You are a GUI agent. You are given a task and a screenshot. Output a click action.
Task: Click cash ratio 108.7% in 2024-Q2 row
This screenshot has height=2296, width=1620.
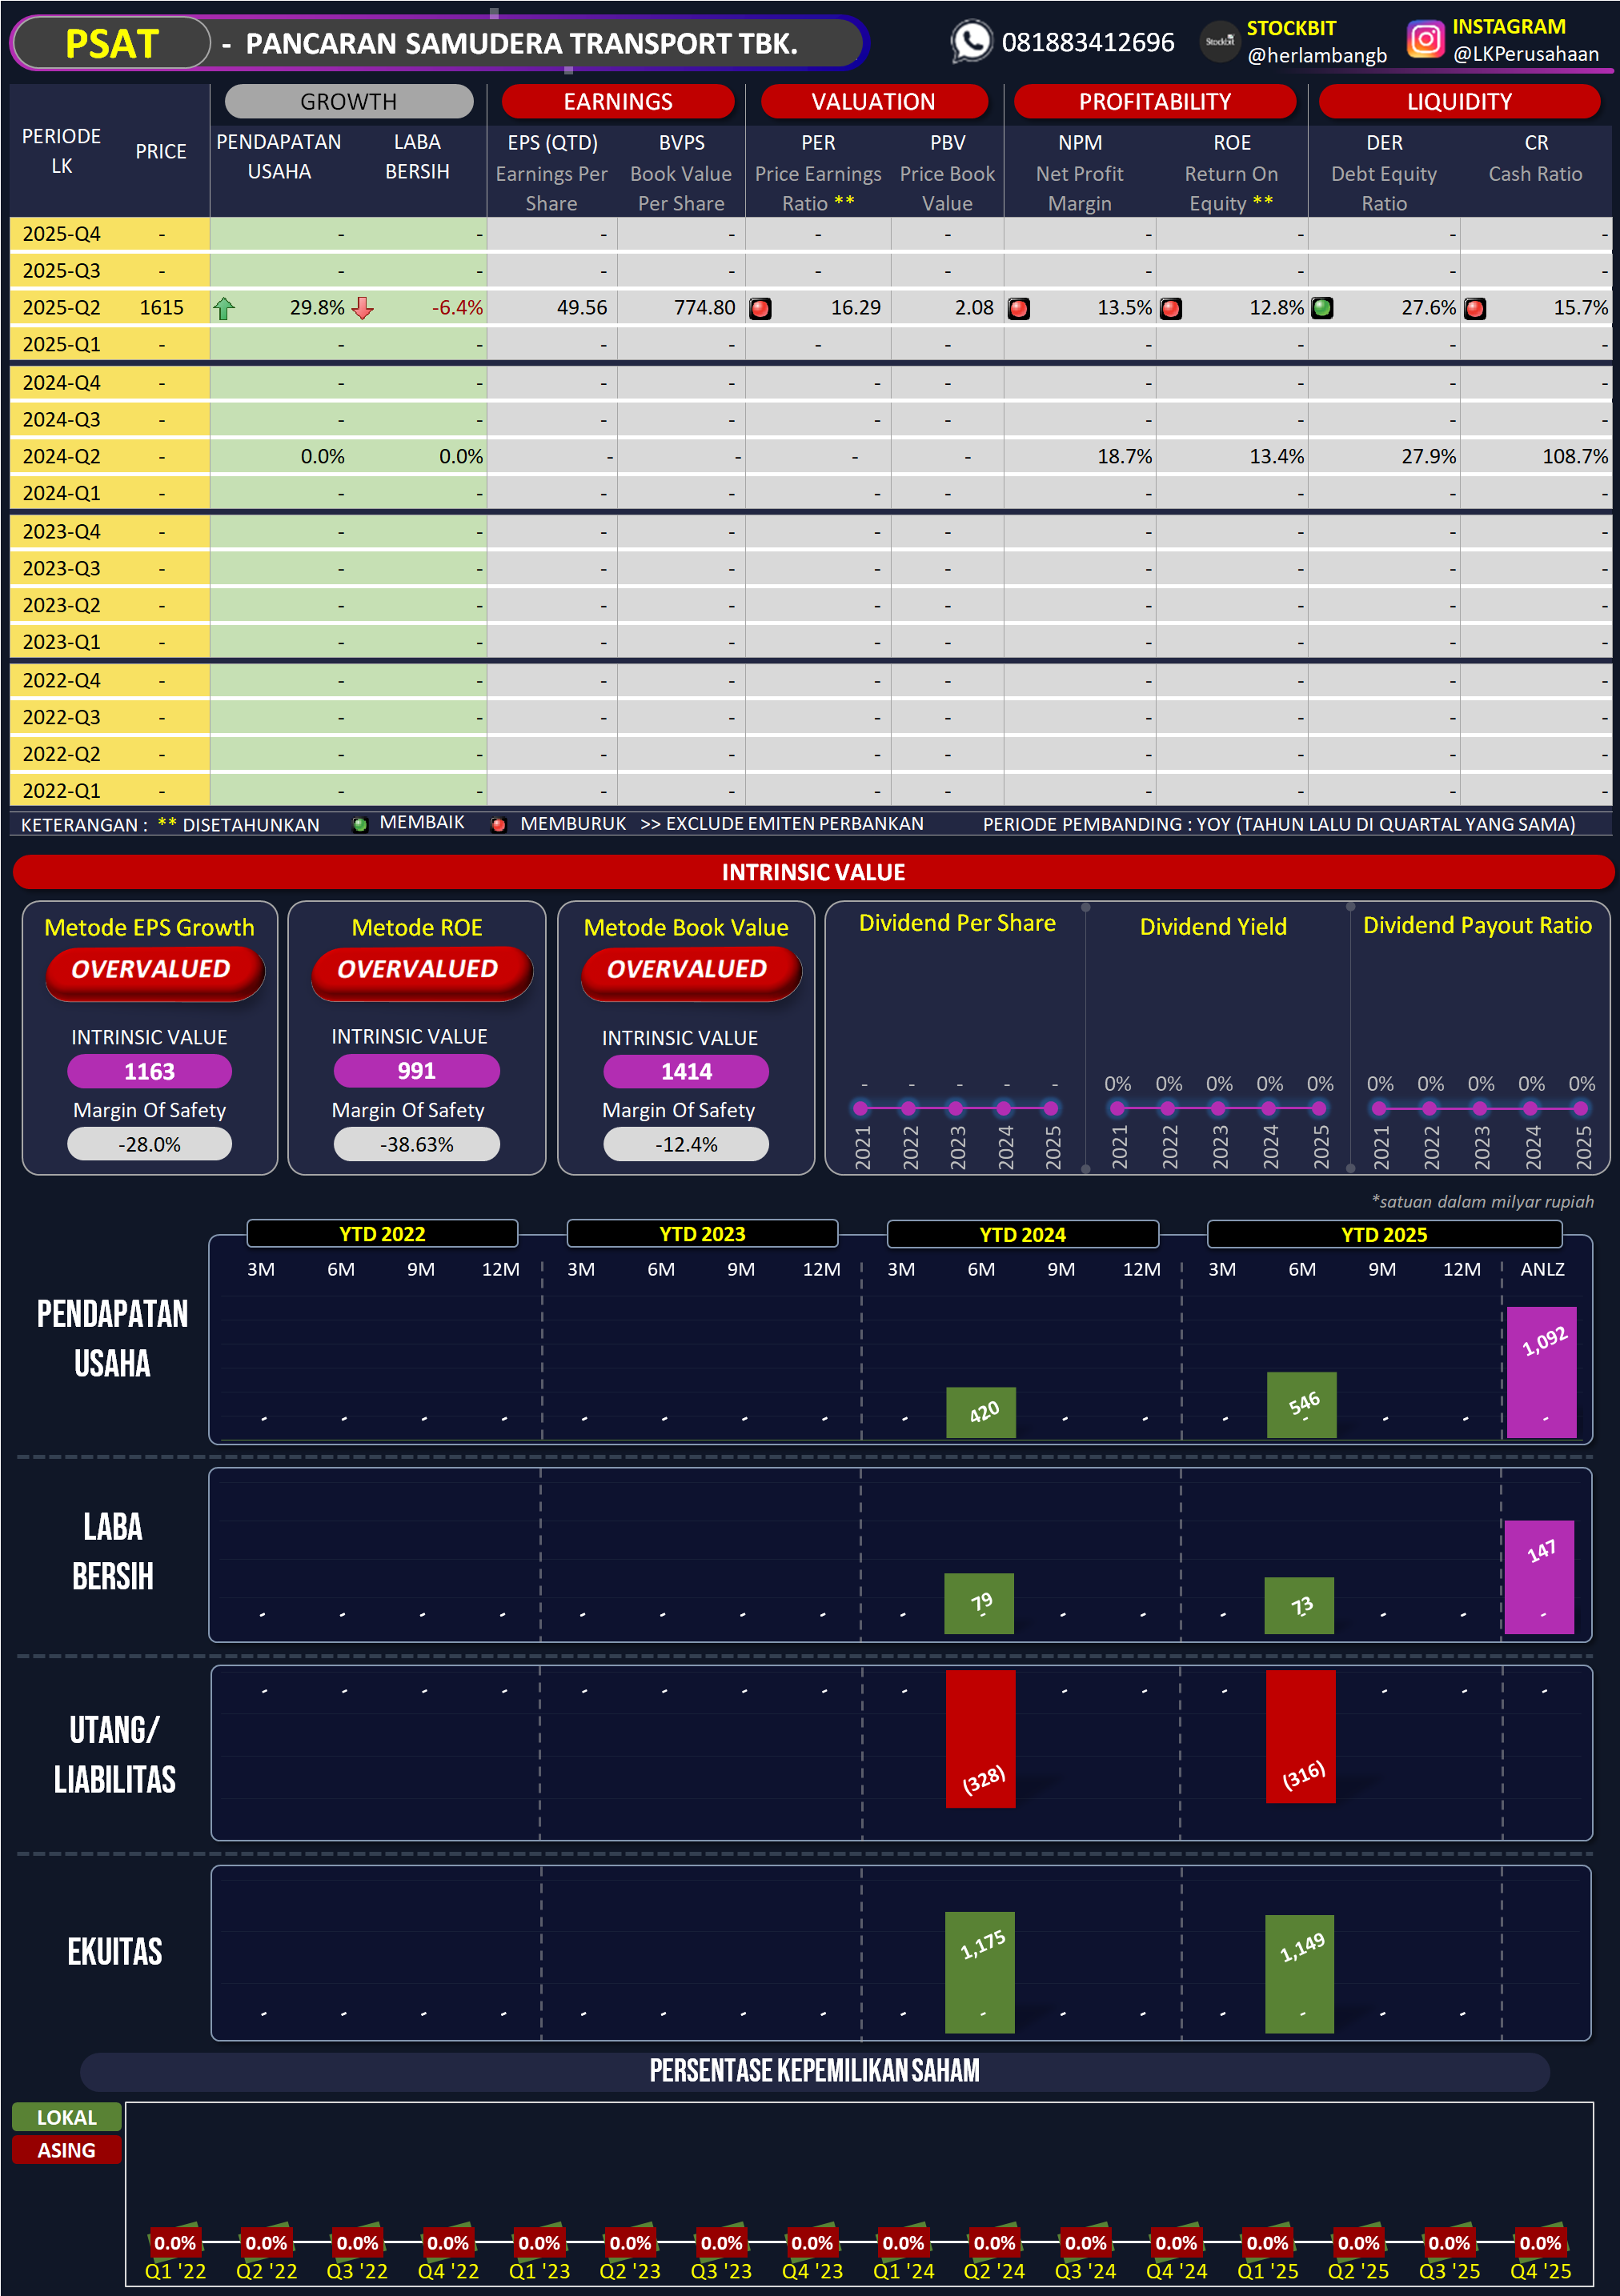pos(1575,457)
